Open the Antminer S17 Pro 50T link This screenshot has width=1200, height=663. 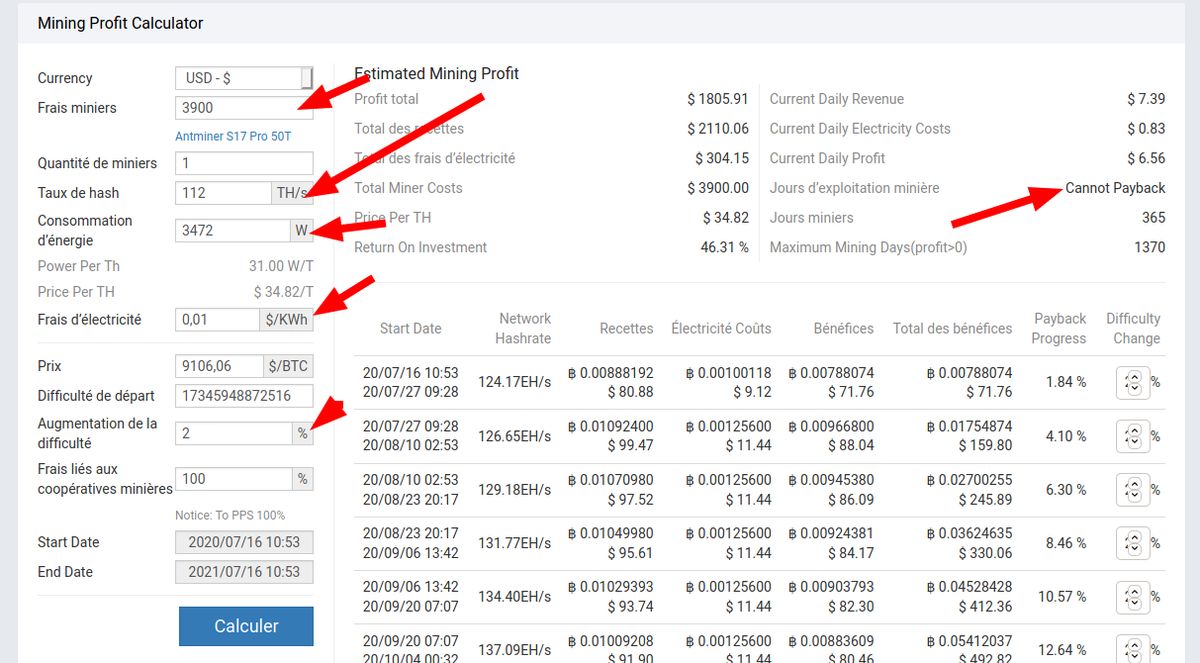point(233,136)
